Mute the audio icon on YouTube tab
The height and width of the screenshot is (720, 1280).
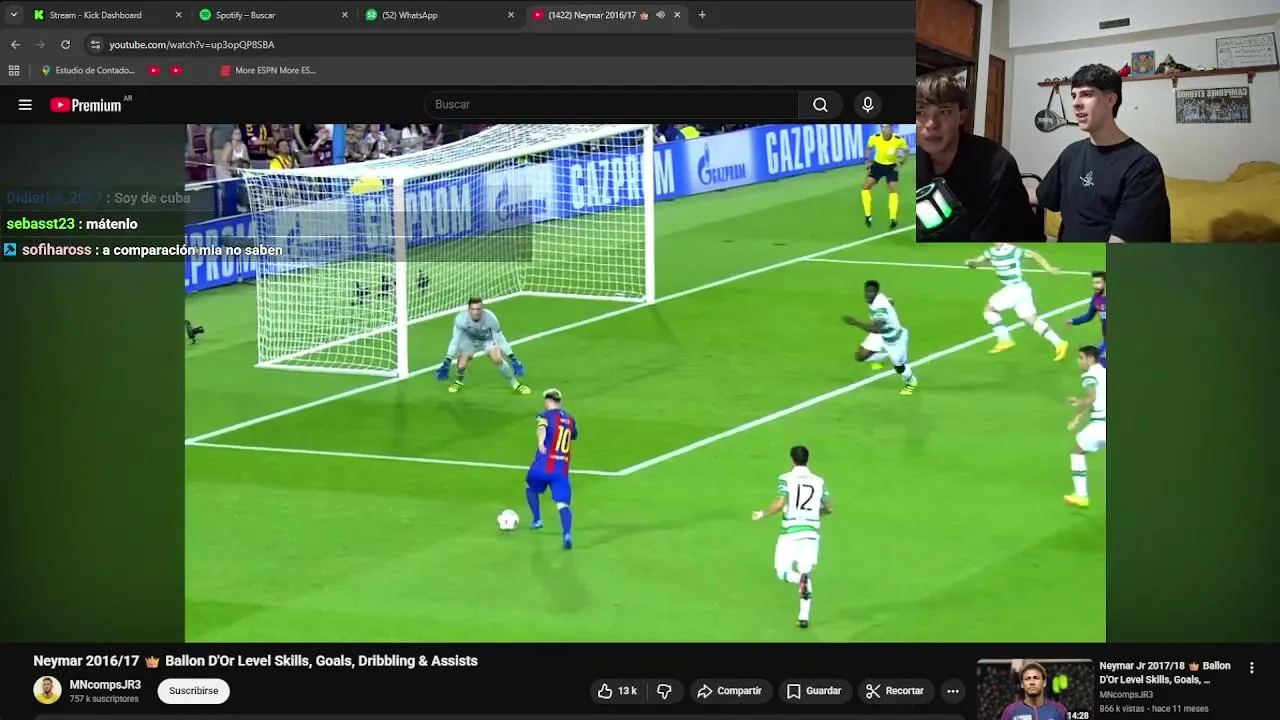click(x=660, y=15)
